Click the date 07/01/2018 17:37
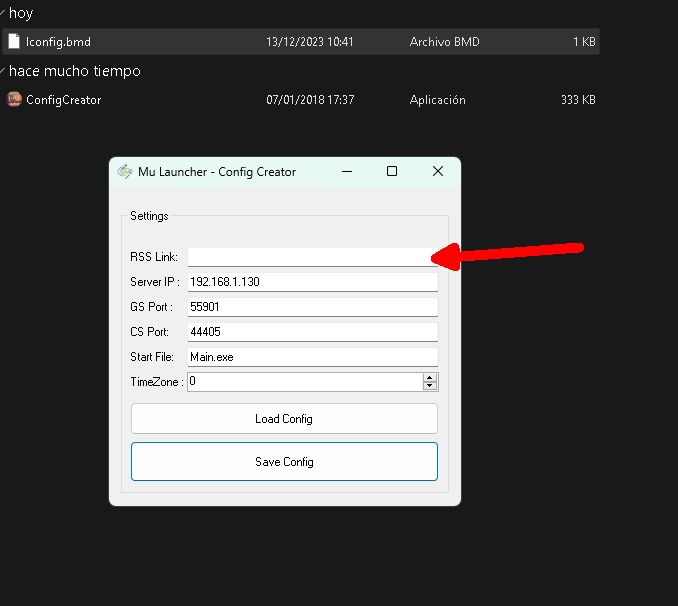 310,100
